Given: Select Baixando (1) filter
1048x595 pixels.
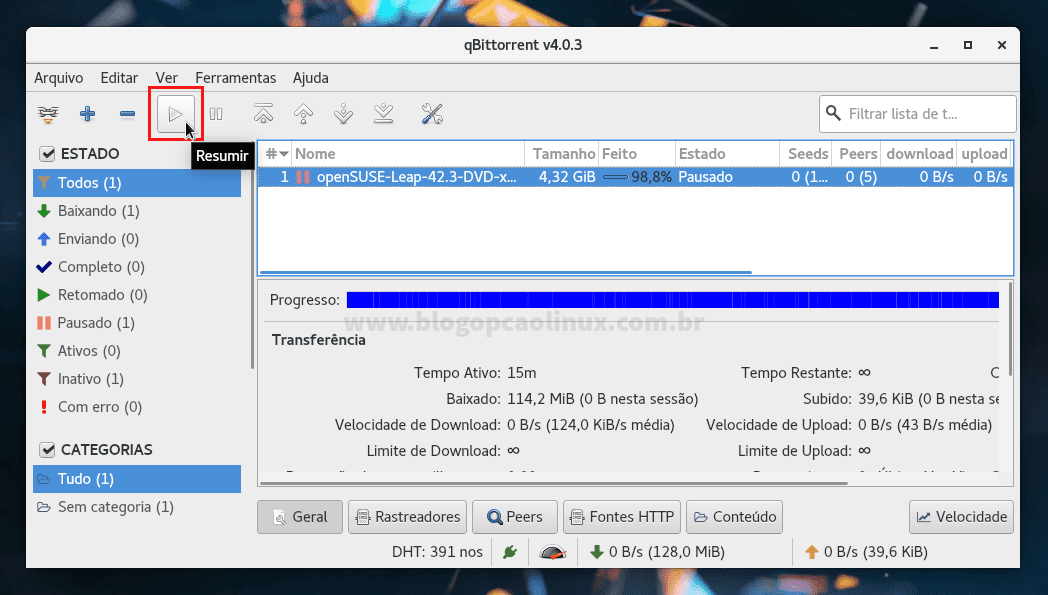Looking at the screenshot, I should pos(137,211).
